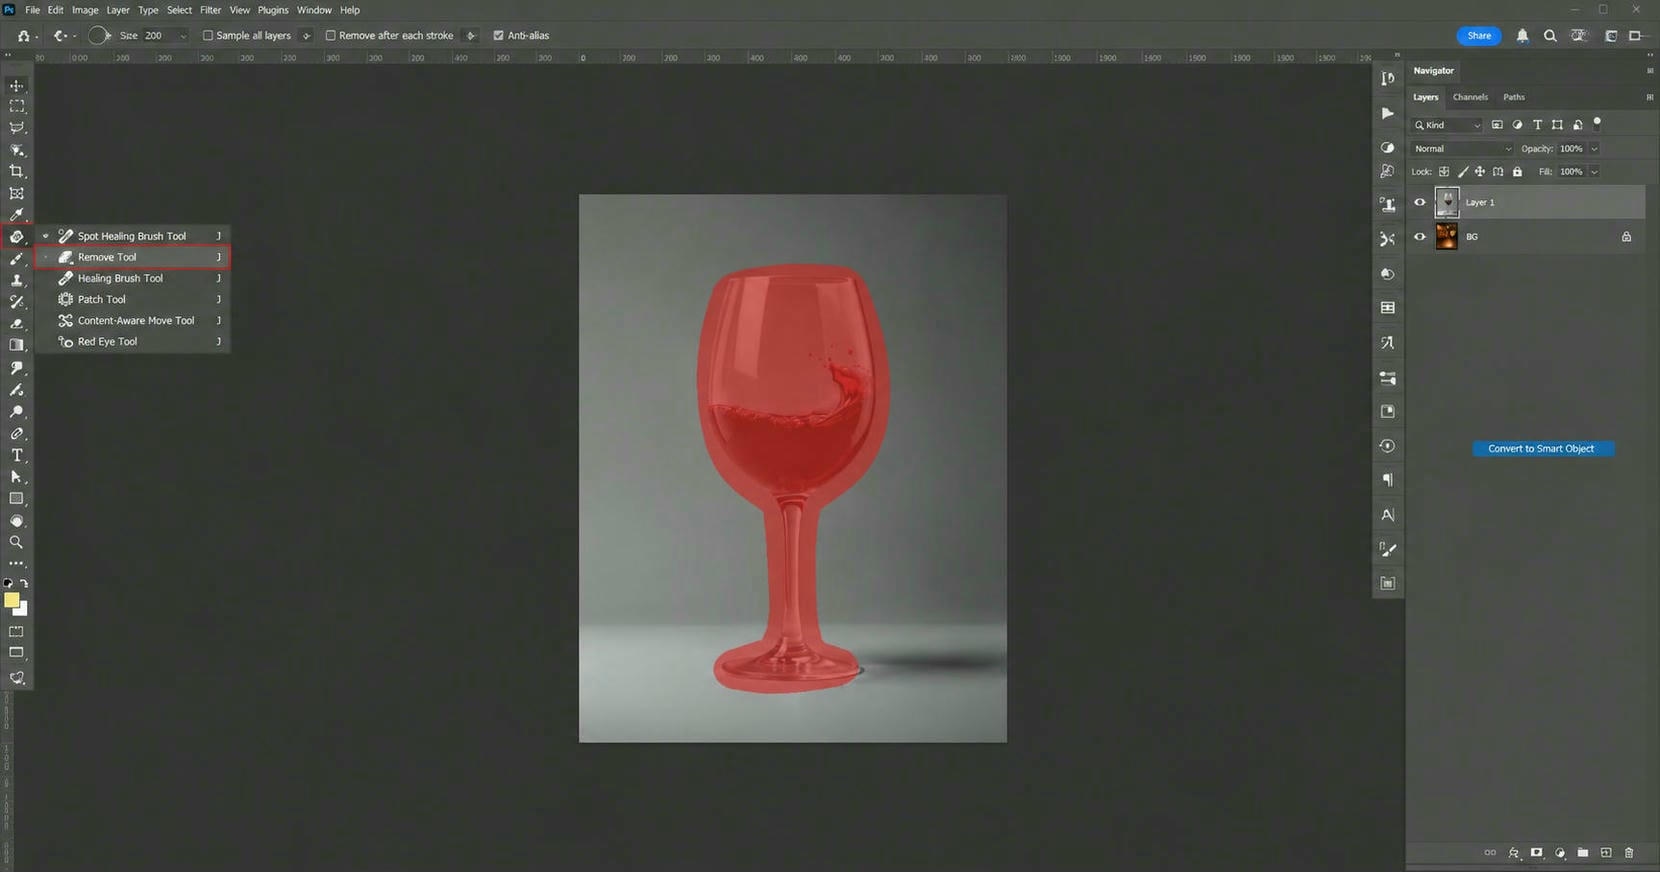The height and width of the screenshot is (872, 1660).
Task: Open the tool preset picker dropdown
Action: tap(27, 36)
